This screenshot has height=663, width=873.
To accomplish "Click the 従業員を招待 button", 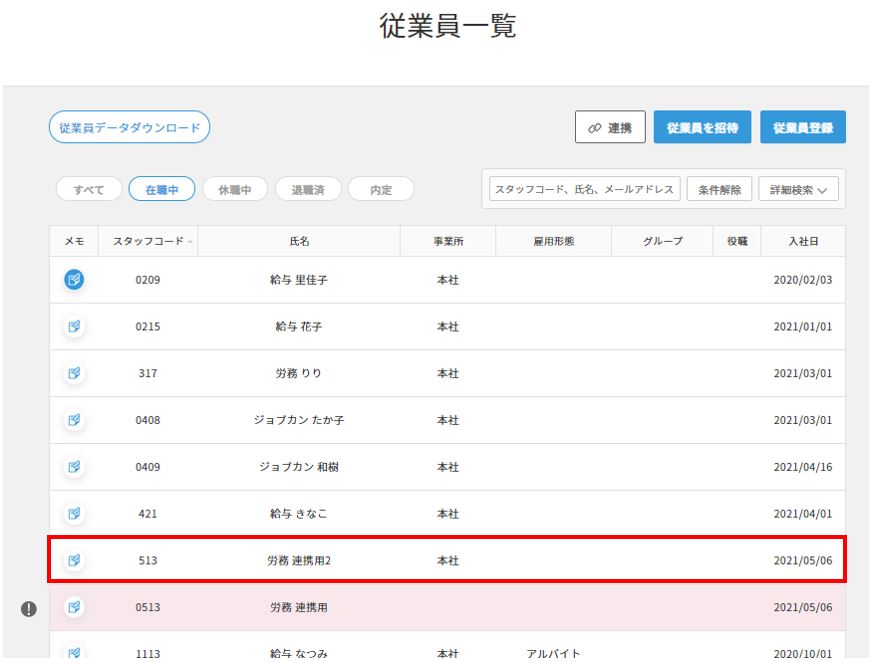I will 702,127.
